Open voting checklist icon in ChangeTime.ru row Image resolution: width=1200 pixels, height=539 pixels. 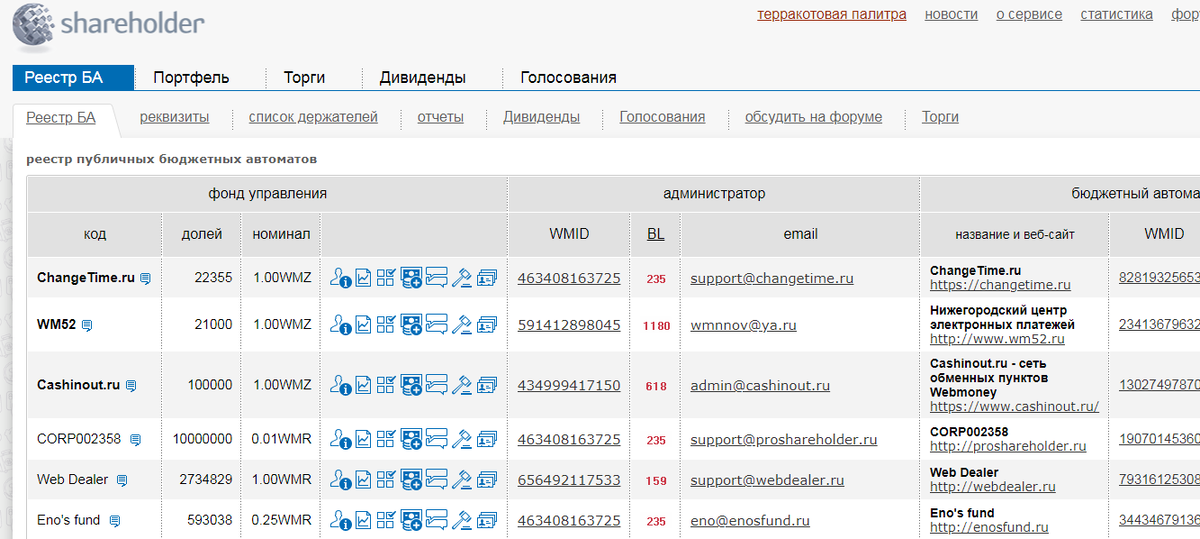386,278
